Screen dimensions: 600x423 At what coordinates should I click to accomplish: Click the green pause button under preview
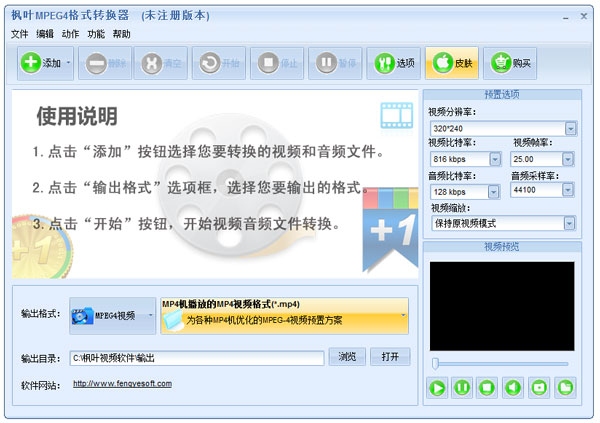(462, 388)
